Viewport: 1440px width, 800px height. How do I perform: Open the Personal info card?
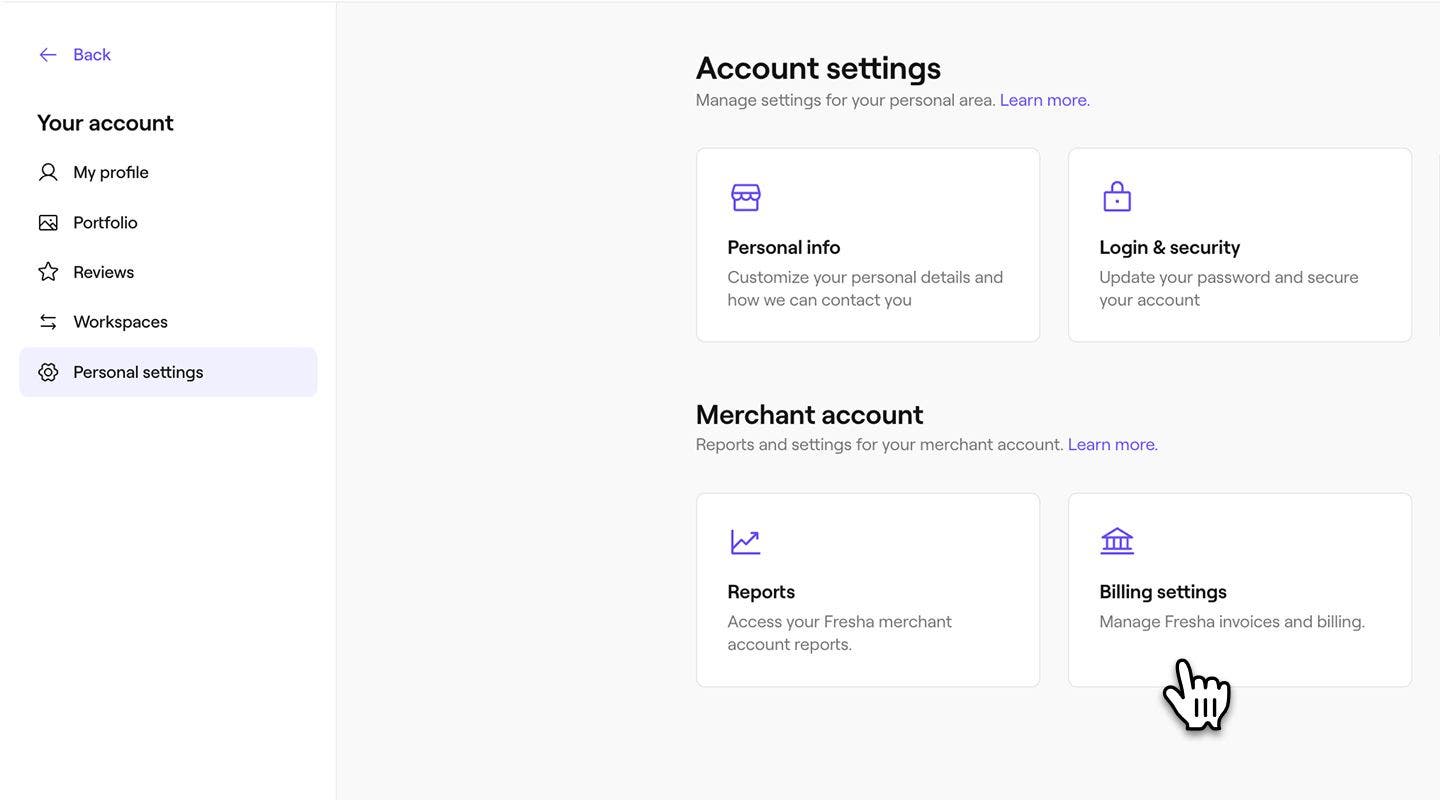coord(868,245)
